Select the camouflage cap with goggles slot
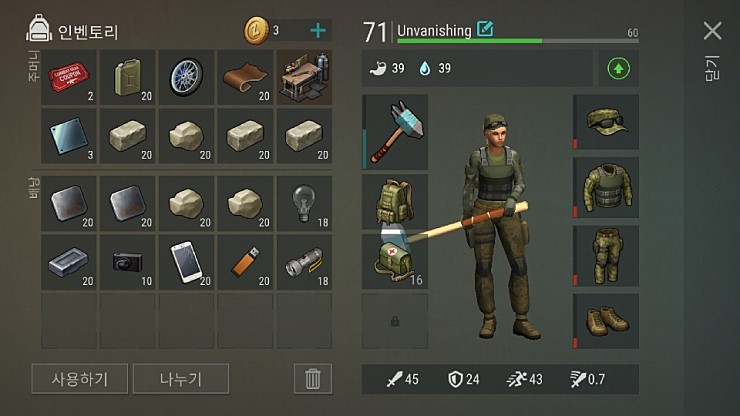This screenshot has height=416, width=740. click(x=606, y=122)
